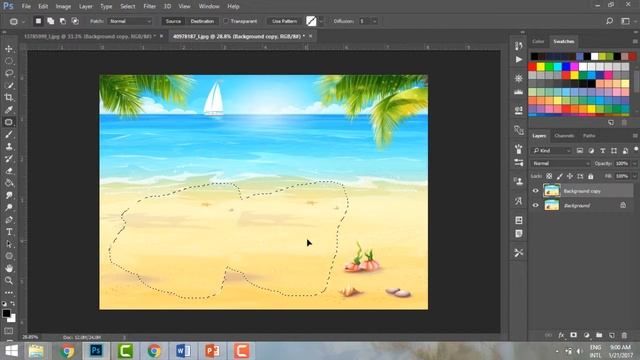Select the History Brush tool
Viewport: 640px width, 360px height.
click(x=9, y=158)
